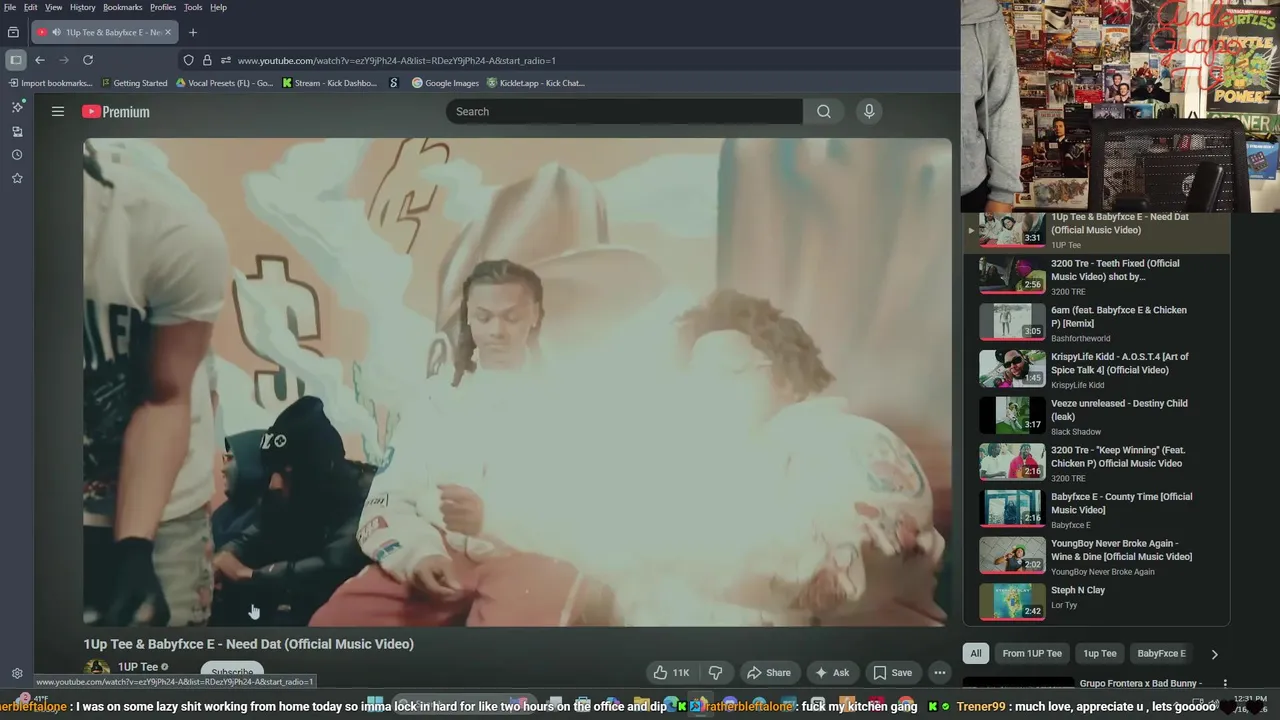
Task: Play 3200 Tre Keep Winning video
Action: click(x=1096, y=464)
